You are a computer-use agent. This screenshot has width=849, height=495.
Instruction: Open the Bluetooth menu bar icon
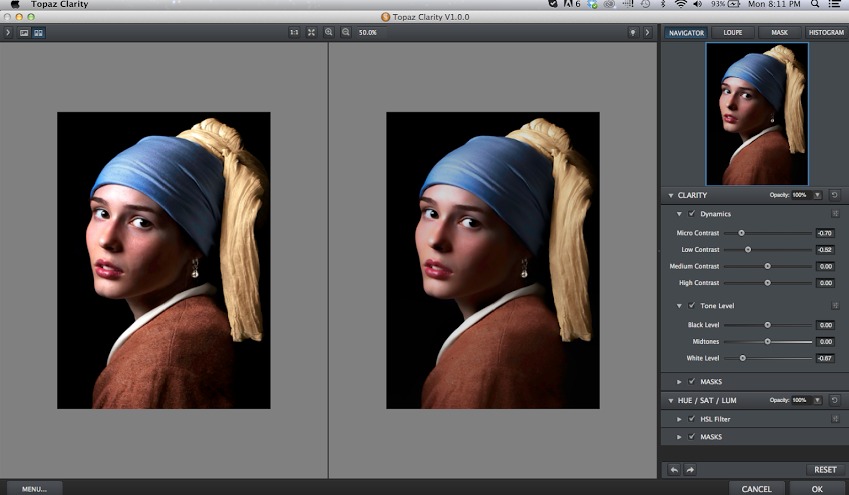663,4
